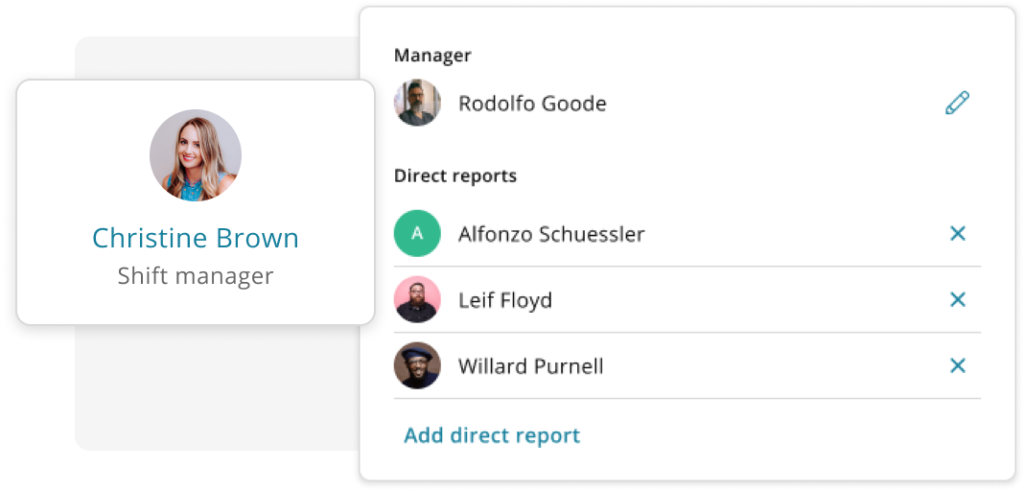Remove Willard Purnell using the X icon
This screenshot has width=1024, height=491.
pos(957,366)
